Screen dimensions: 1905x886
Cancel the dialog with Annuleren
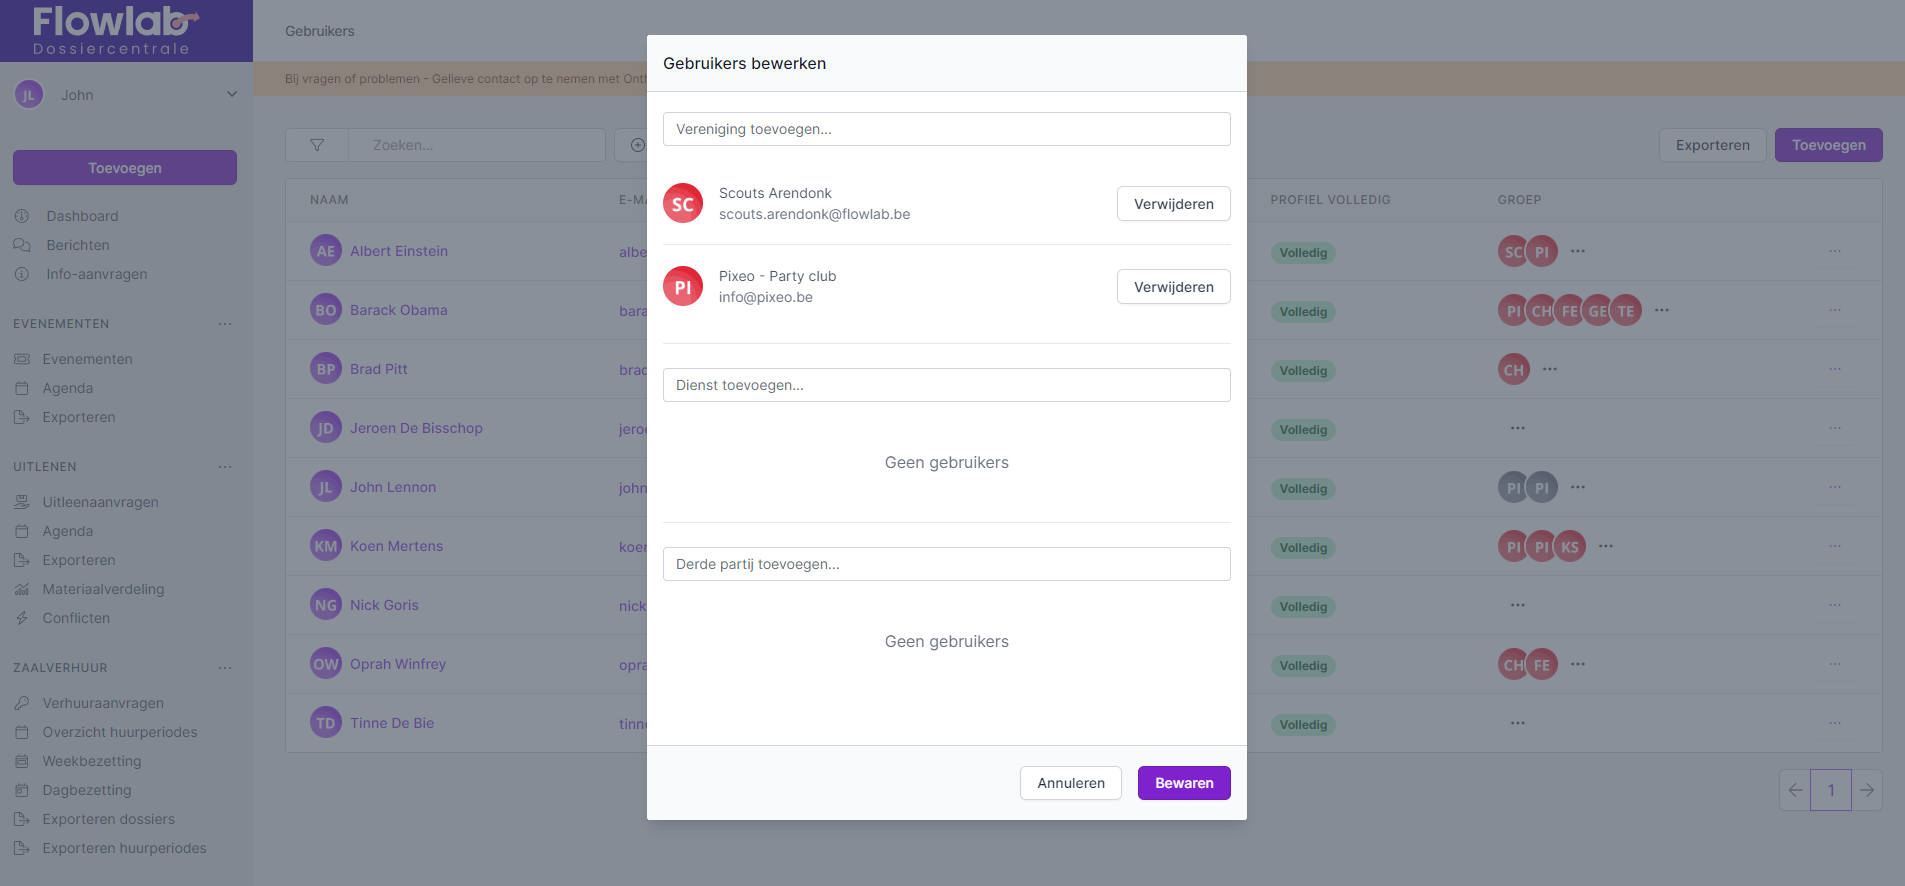coord(1070,783)
